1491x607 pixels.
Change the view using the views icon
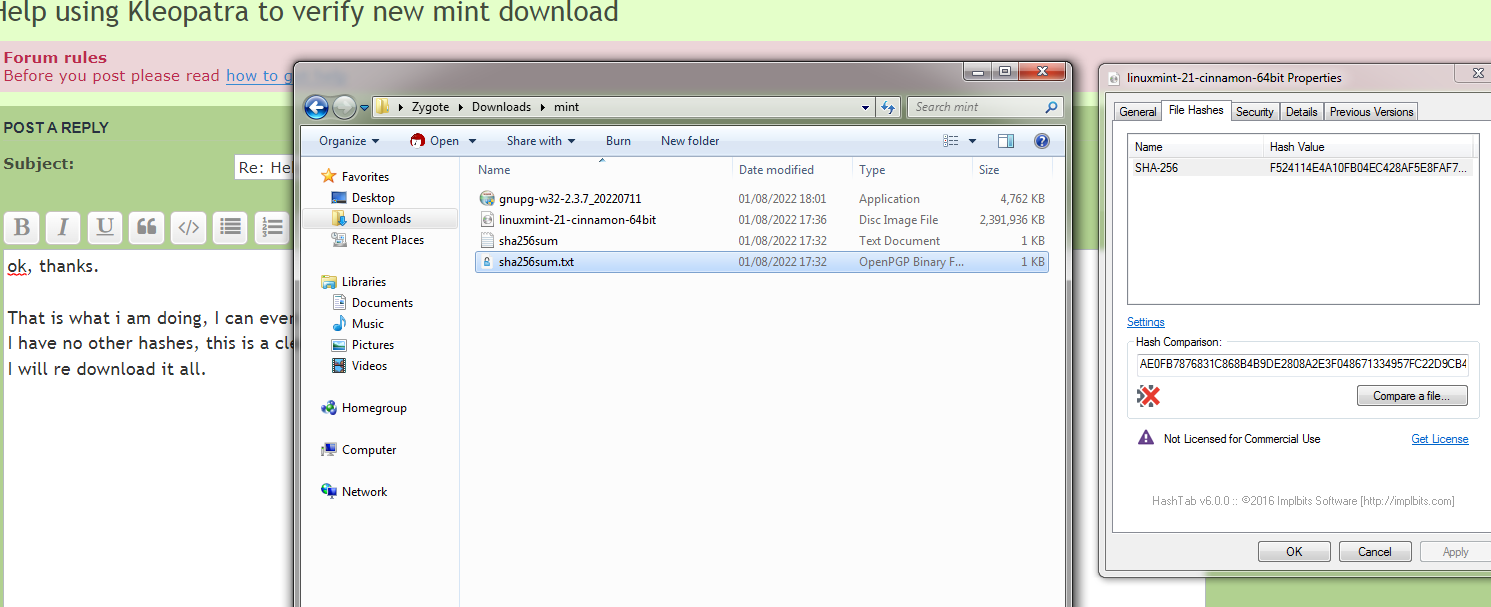tap(951, 141)
